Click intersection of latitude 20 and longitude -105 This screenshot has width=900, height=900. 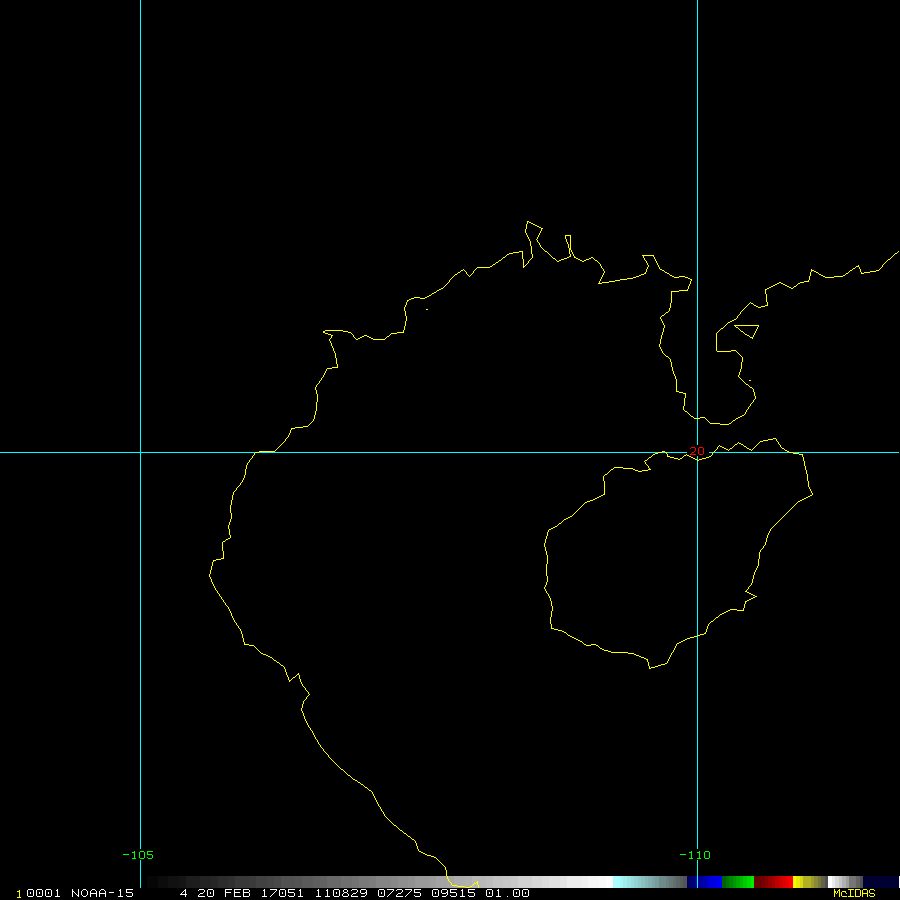pyautogui.click(x=140, y=452)
